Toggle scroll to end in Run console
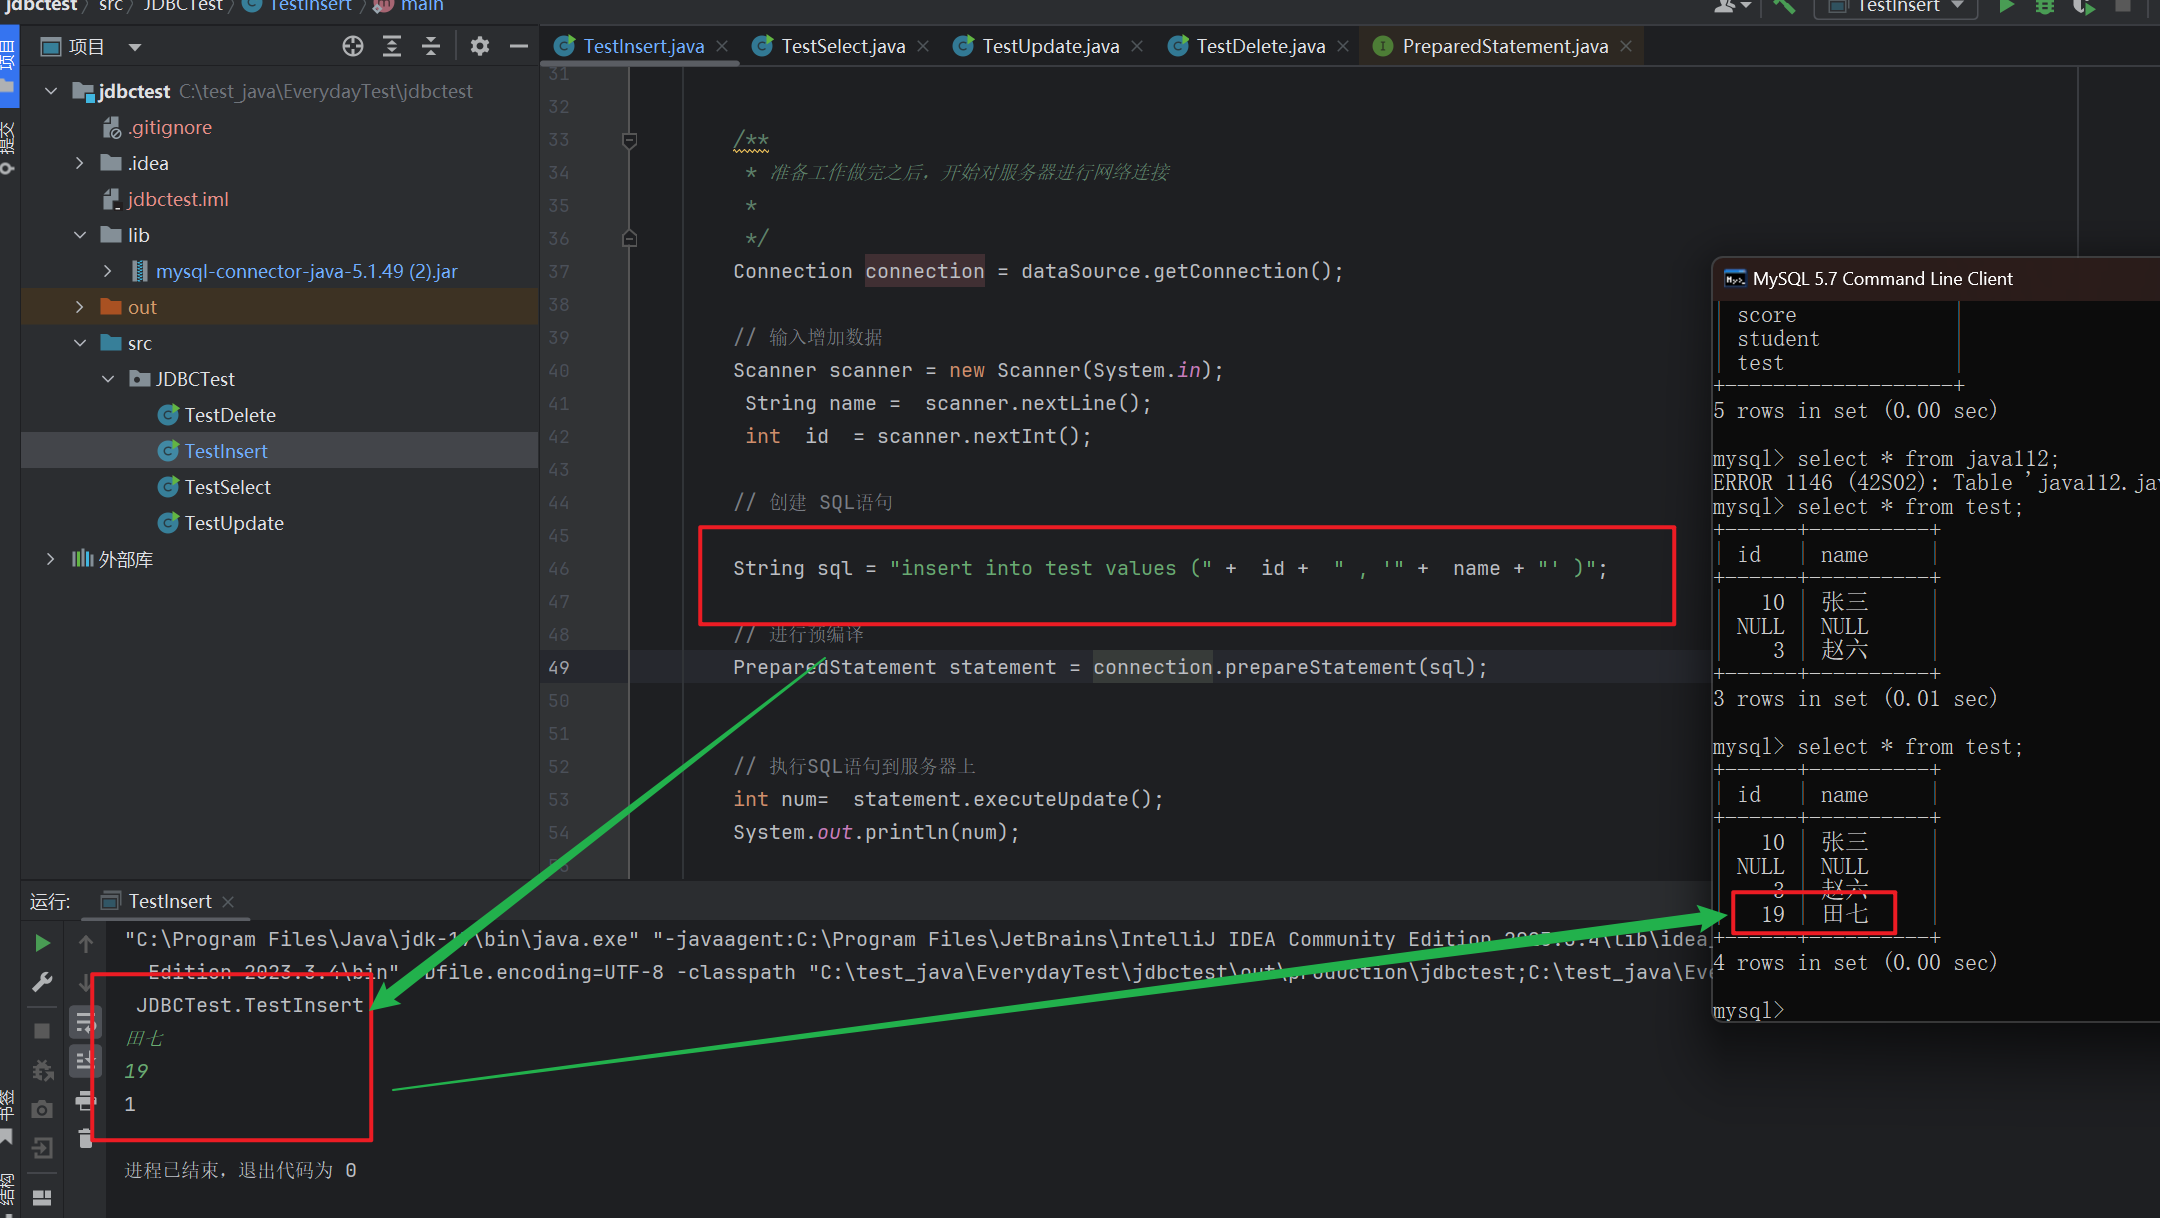Screen dimensions: 2160x1218 point(86,1060)
